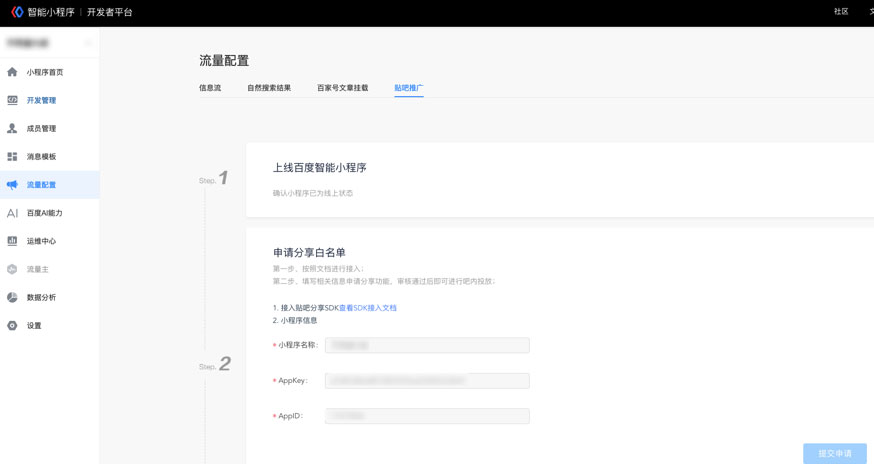The image size is (874, 464).
Task: Switch to the 信息流 tab
Action: pos(210,88)
